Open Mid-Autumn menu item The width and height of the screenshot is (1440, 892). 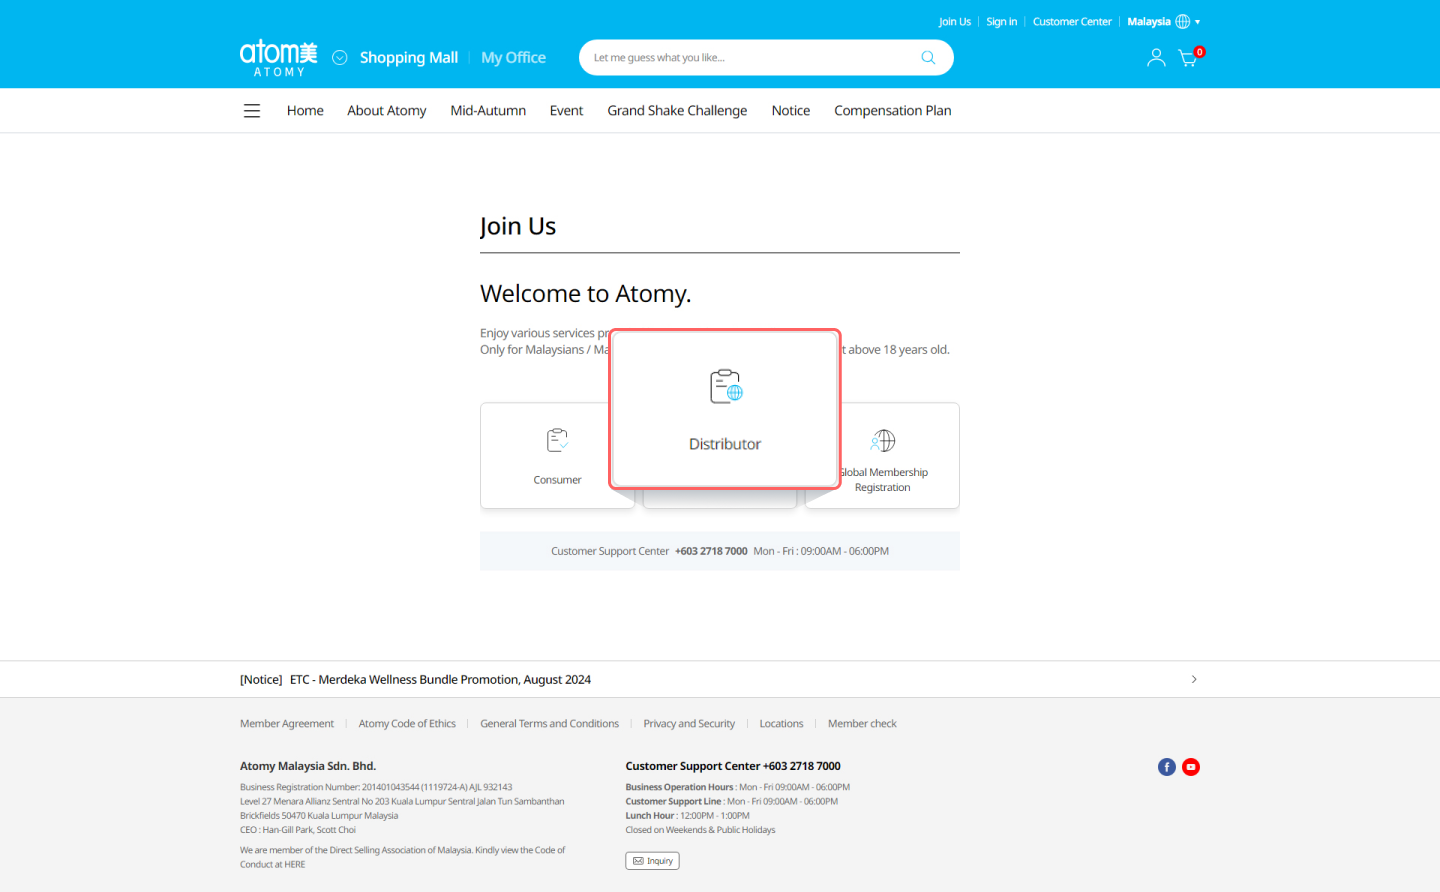pyautogui.click(x=488, y=111)
